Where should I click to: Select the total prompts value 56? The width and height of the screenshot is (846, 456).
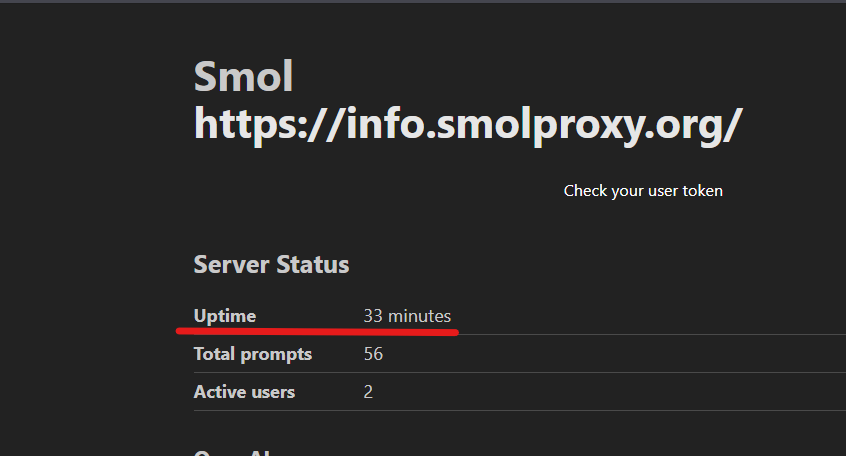(373, 354)
